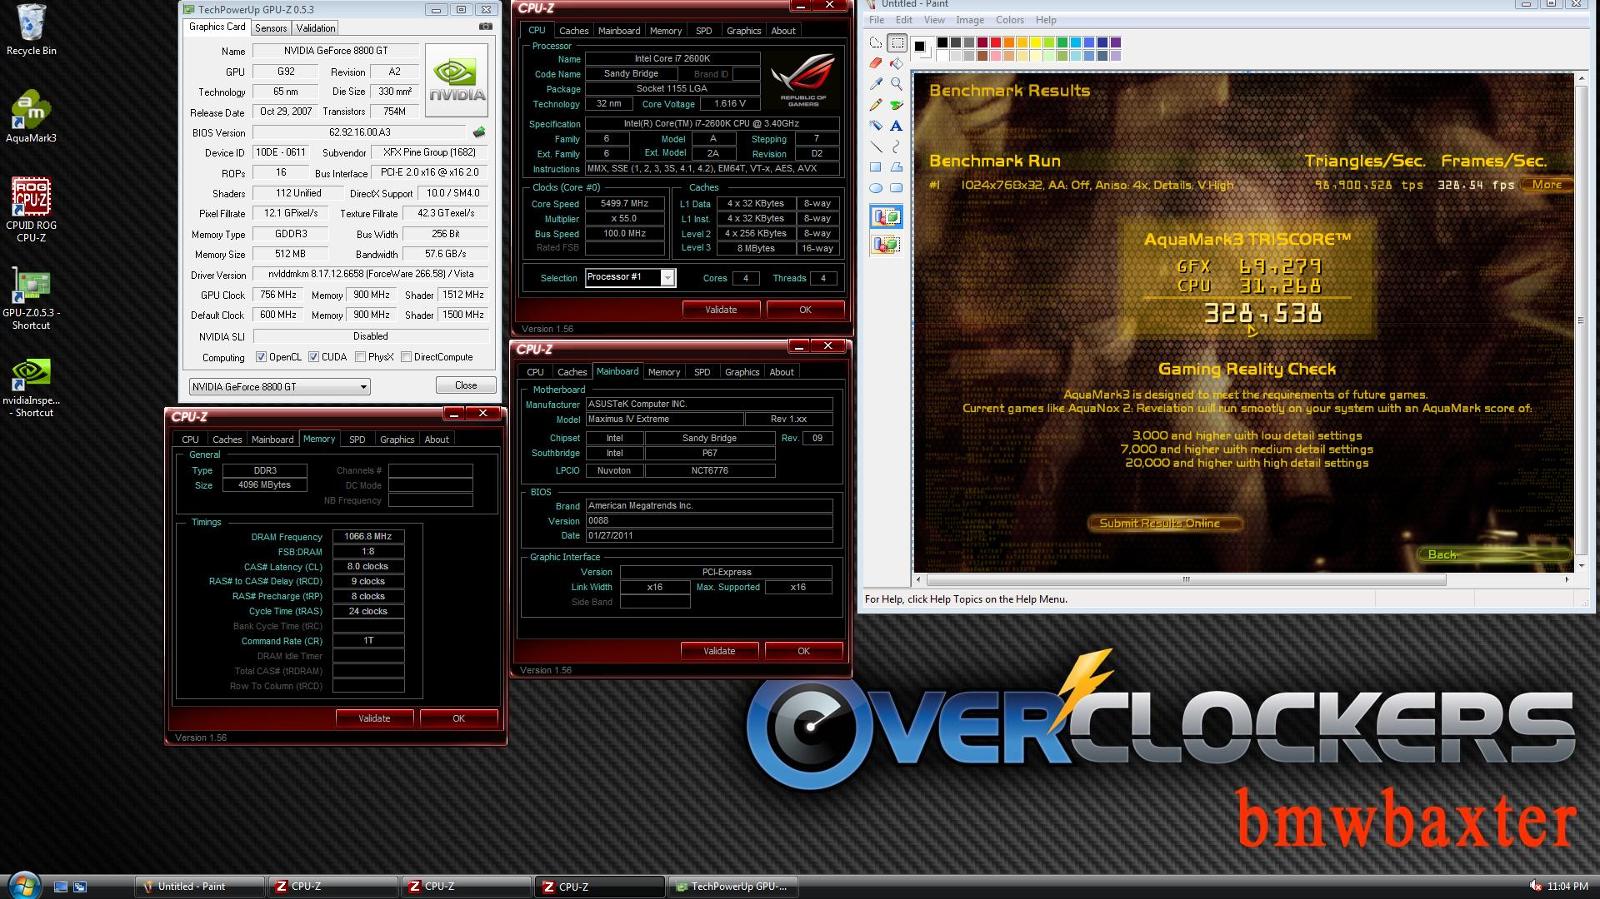Select the Pencil tool in Paint
The height and width of the screenshot is (899, 1600).
(x=876, y=105)
